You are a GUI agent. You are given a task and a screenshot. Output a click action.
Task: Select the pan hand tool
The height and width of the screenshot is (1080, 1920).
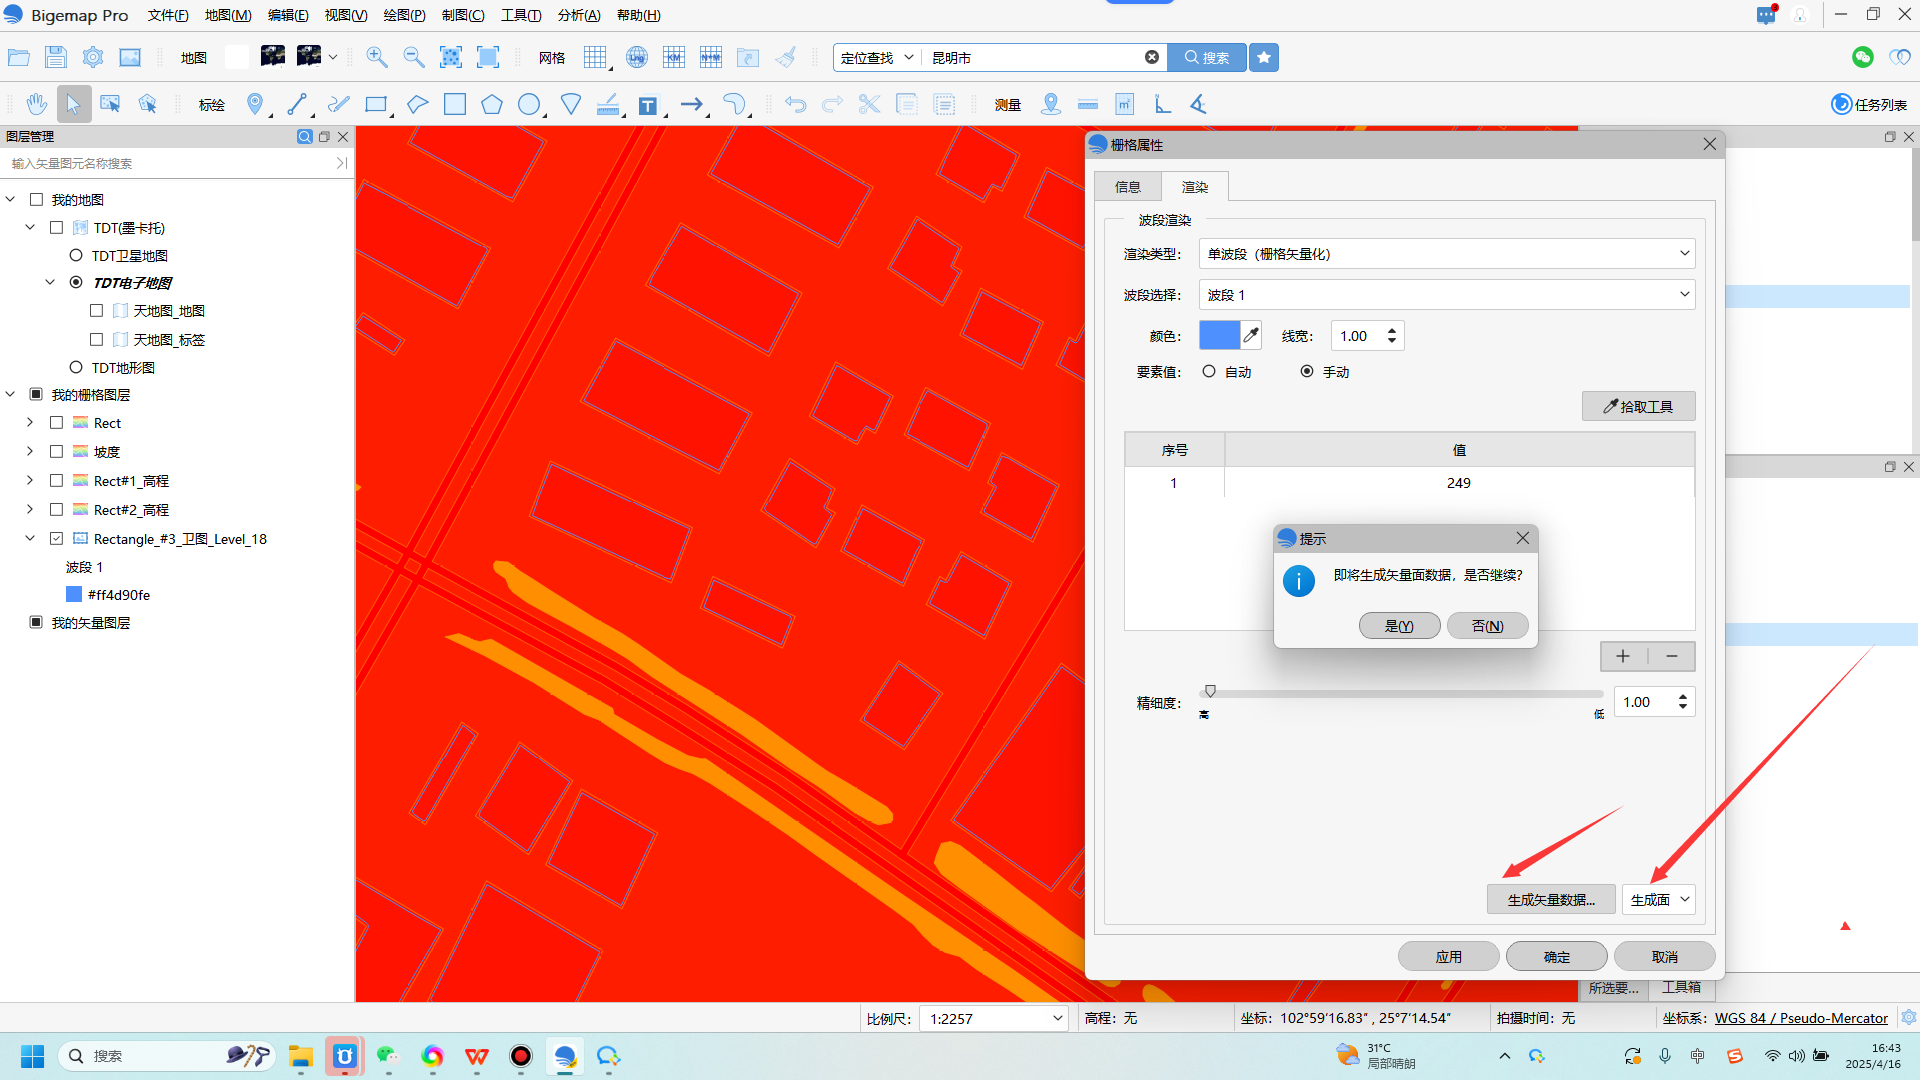(37, 104)
